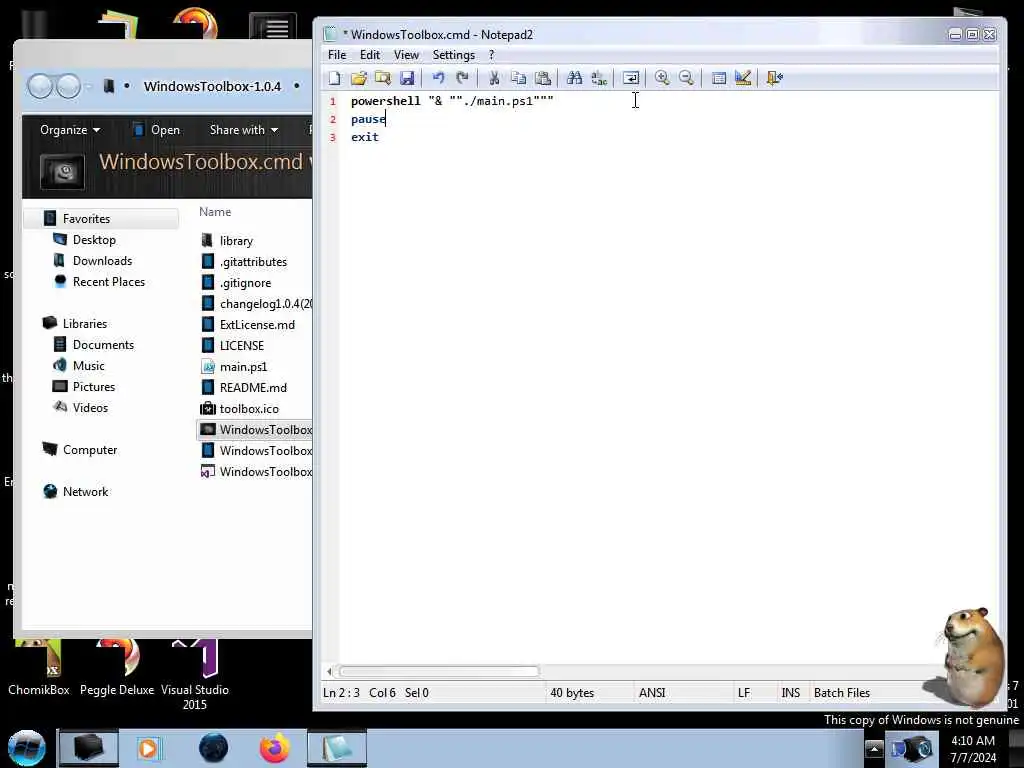The image size is (1024, 768).
Task: Select the .gitattributes file
Action: 253,262
